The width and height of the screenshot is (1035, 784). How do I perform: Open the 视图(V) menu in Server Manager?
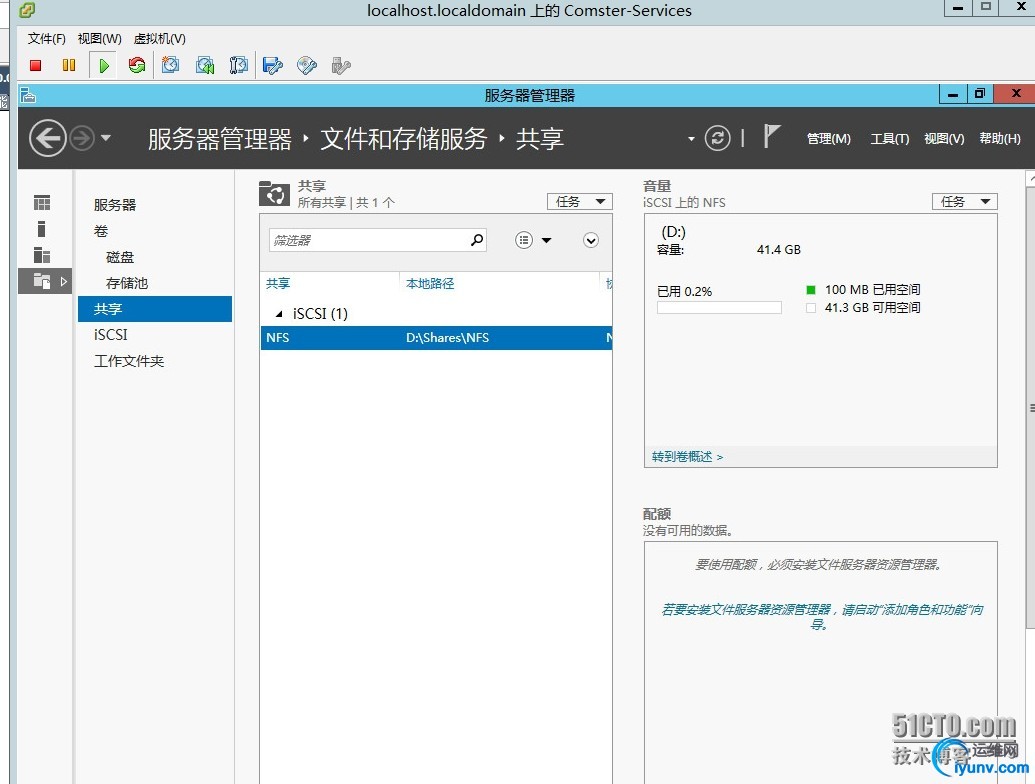click(x=944, y=139)
